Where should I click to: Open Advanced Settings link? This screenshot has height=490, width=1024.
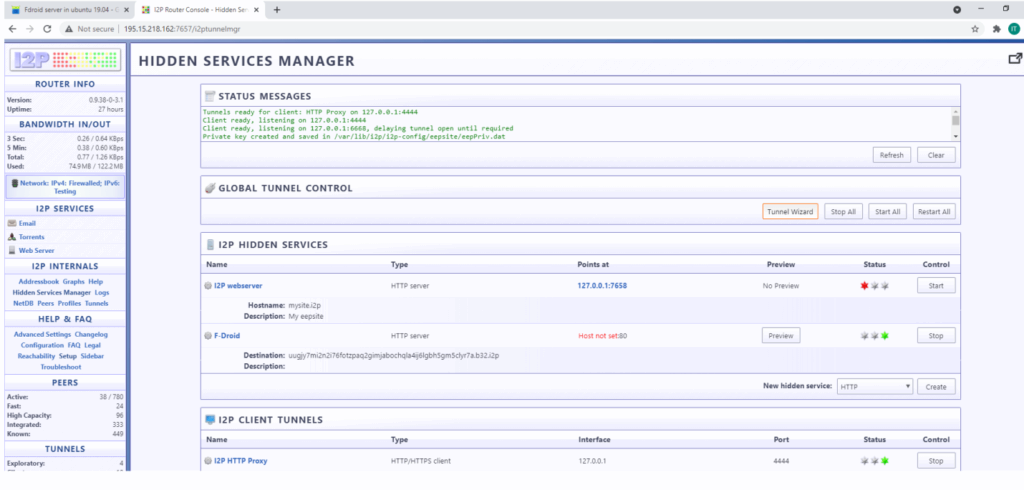click(42, 335)
